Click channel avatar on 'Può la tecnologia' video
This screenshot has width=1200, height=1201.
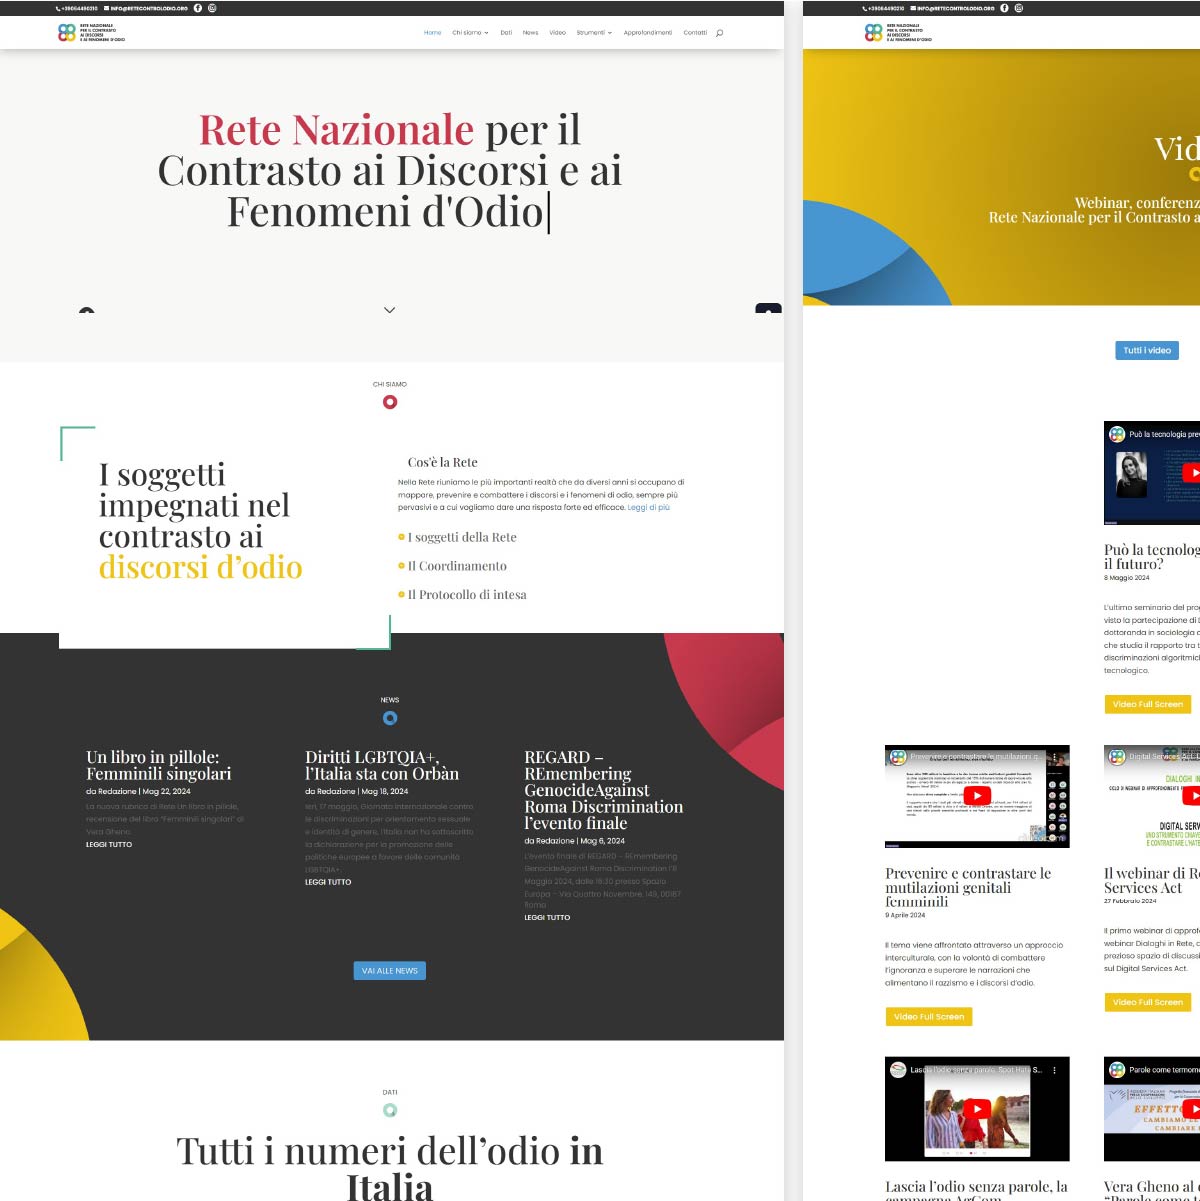point(1117,434)
